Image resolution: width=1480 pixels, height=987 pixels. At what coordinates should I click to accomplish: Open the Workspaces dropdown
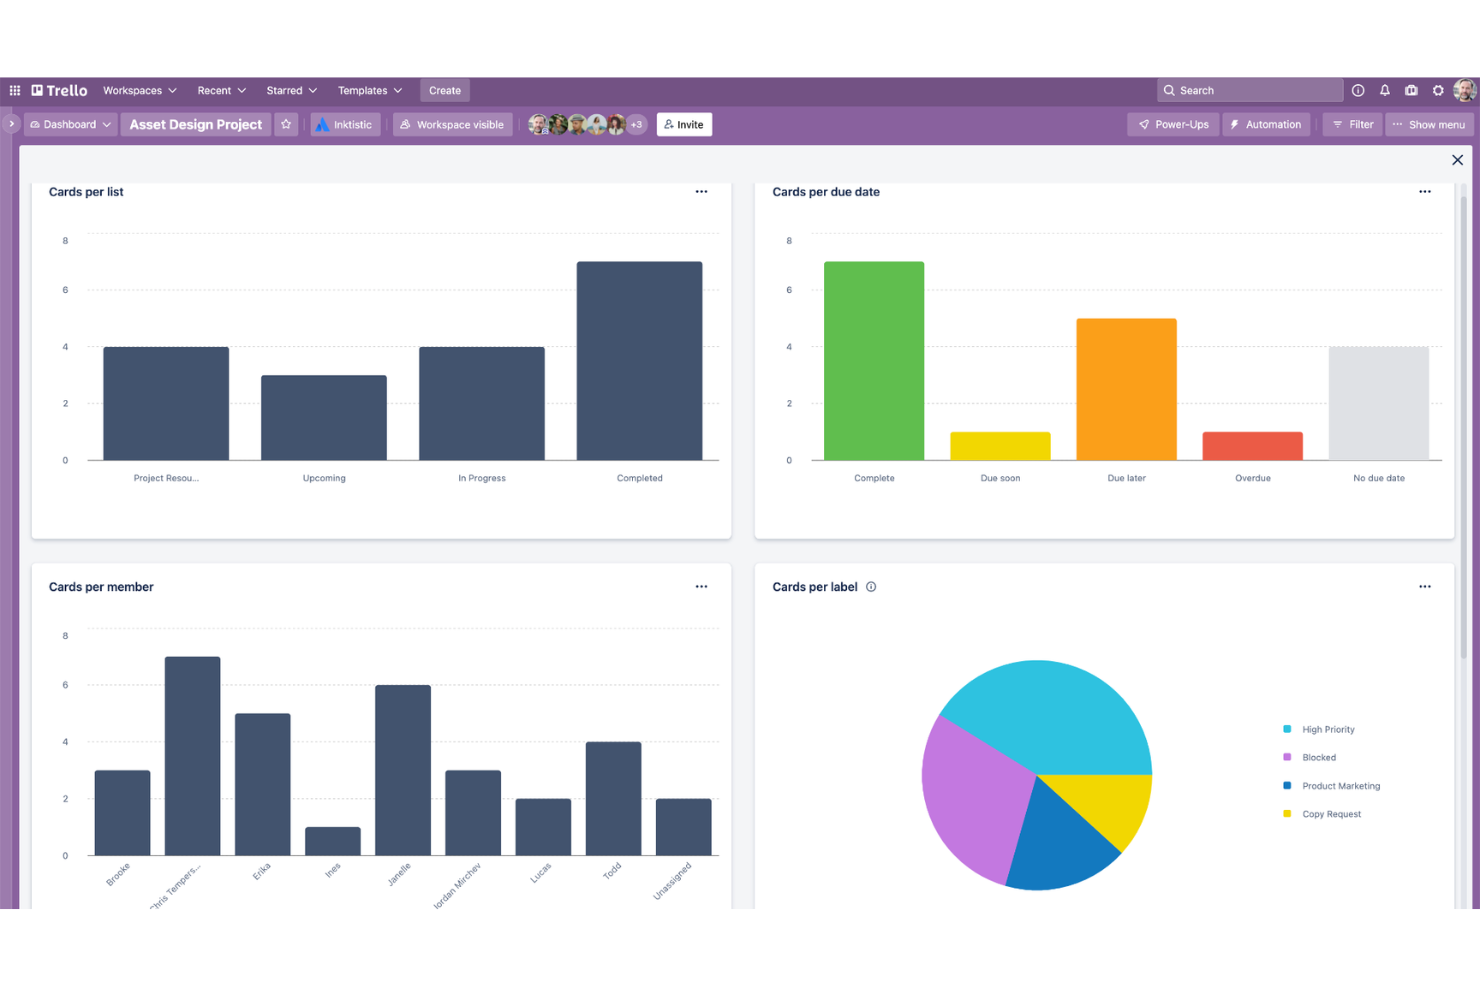pyautogui.click(x=139, y=90)
